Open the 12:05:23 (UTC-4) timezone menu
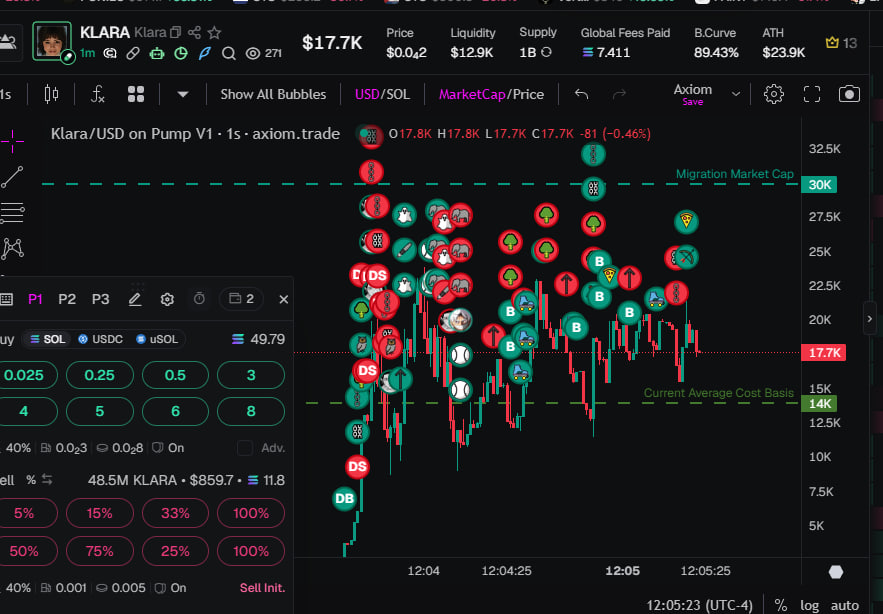This screenshot has width=883, height=614. coord(699,606)
